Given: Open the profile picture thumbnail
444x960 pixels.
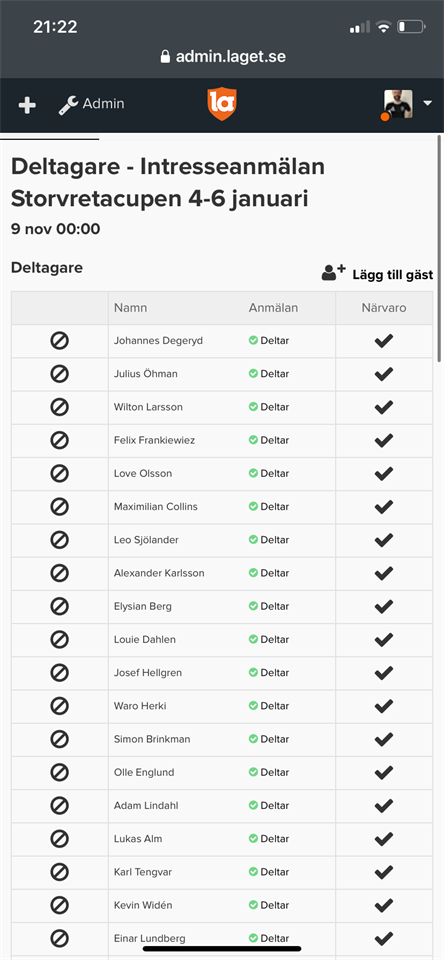Looking at the screenshot, I should click(398, 104).
